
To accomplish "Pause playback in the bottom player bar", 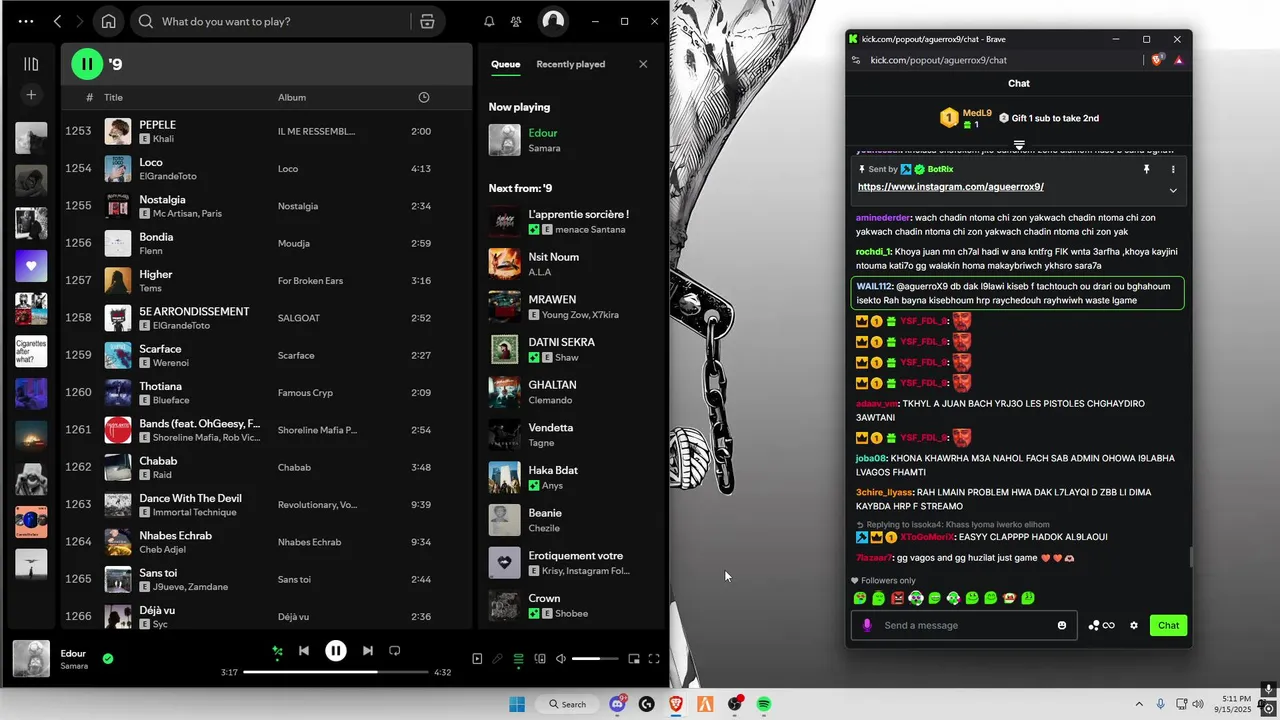I will pyautogui.click(x=336, y=651).
